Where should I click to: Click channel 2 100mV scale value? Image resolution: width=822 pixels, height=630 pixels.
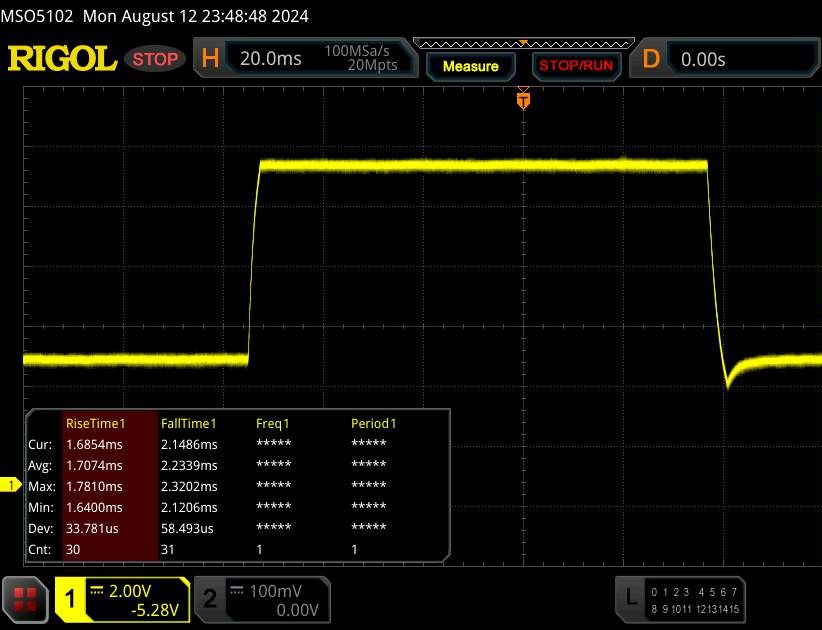pos(275,591)
